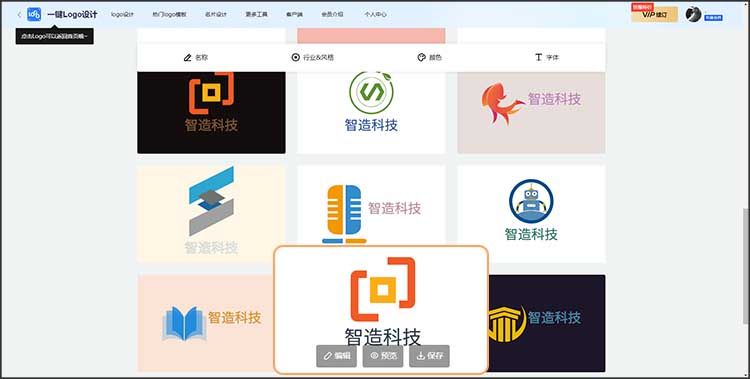Viewport: 750px width, 379px height.
Task: Select the orange-blue microphone logo card
Action: pos(371,206)
